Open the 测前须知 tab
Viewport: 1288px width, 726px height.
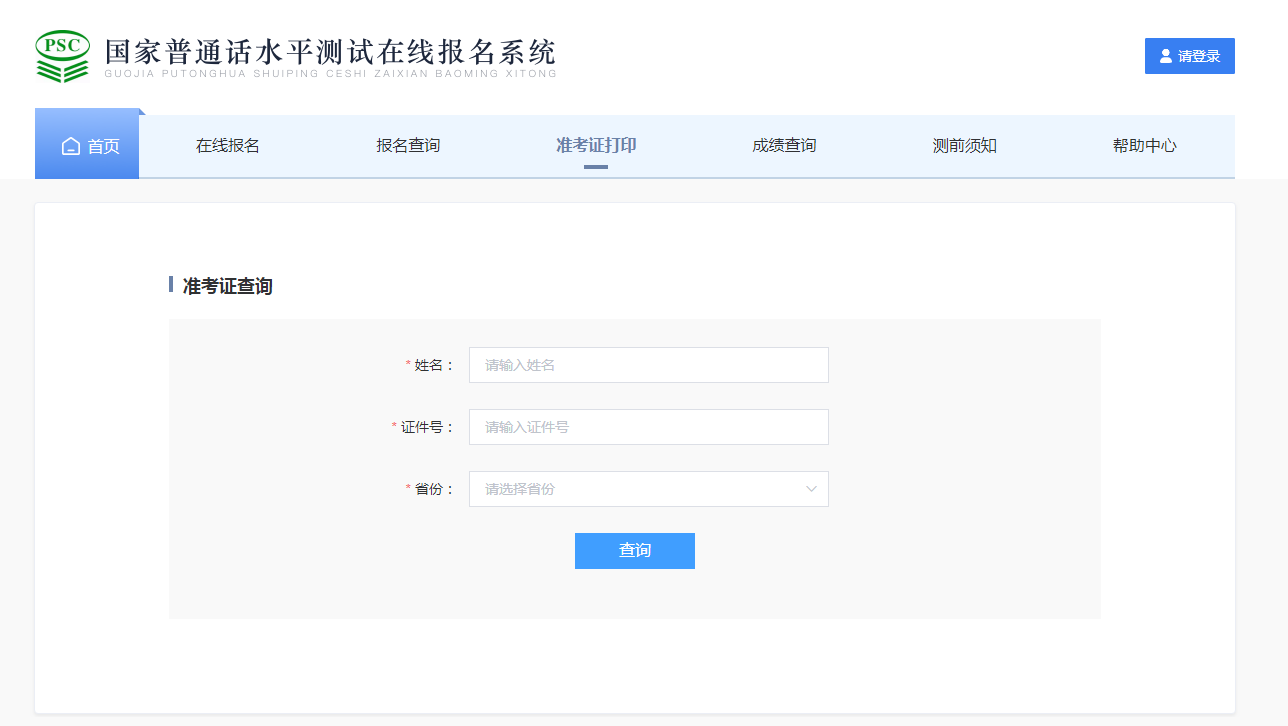[x=964, y=146]
